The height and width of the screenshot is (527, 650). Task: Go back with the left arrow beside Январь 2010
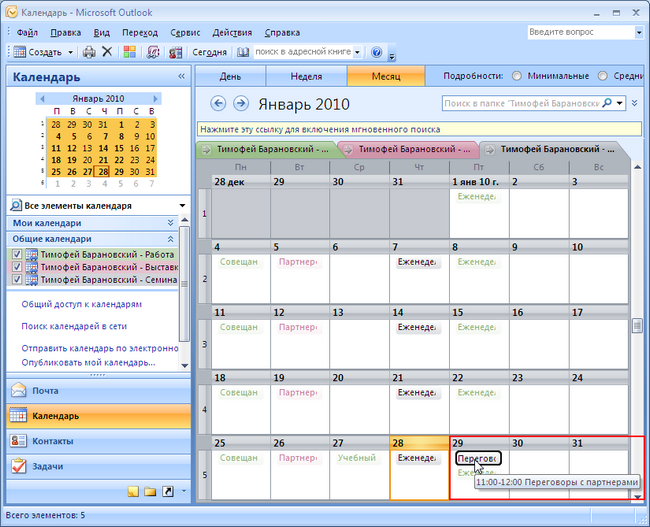[218, 104]
